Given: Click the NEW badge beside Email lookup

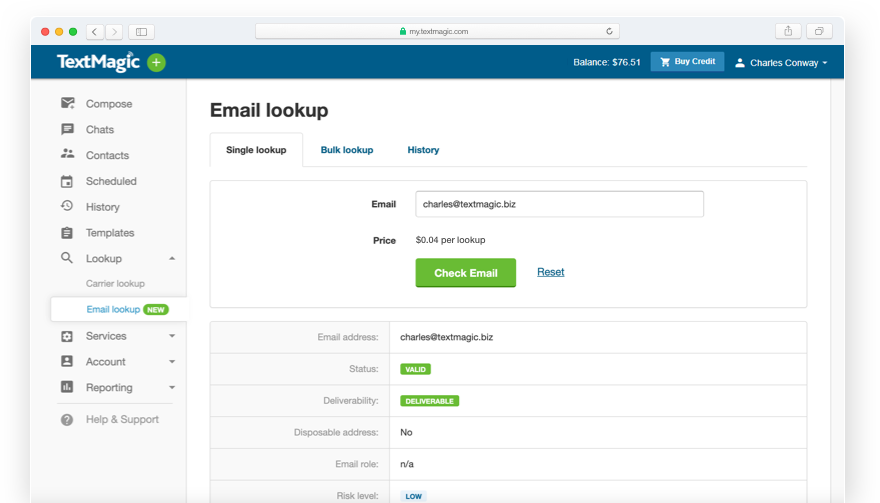Looking at the screenshot, I should click(x=156, y=310).
